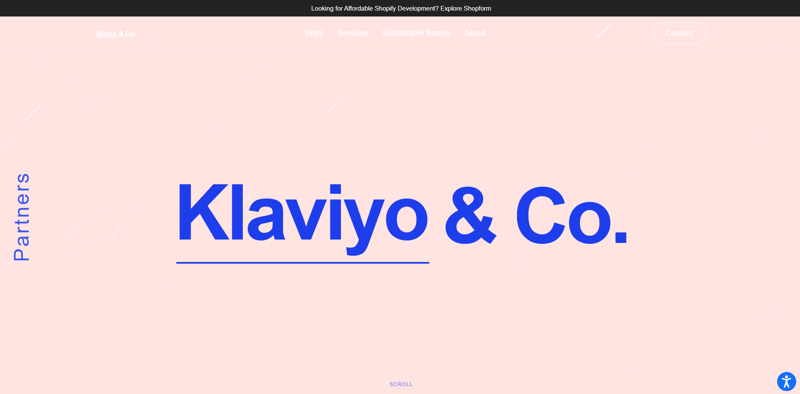The image size is (800, 394).
Task: Open Sustainable Brands in navigation
Action: [416, 33]
